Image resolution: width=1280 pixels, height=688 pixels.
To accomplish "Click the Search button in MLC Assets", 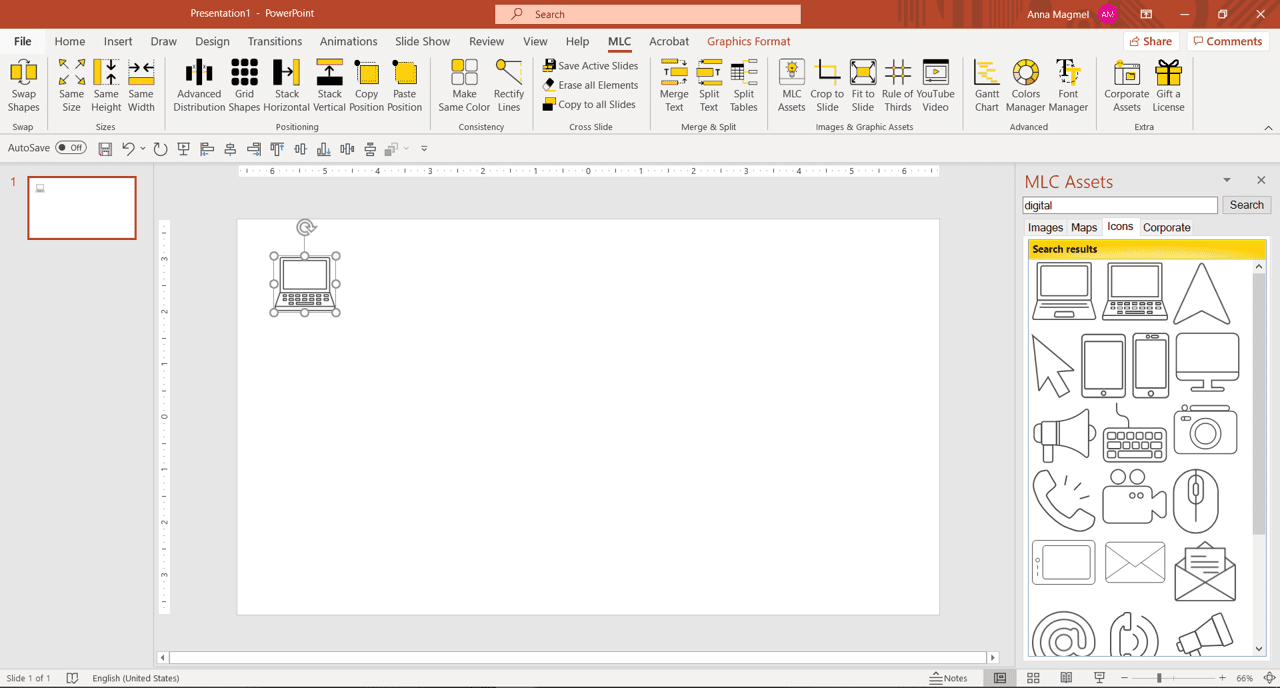I will 1247,205.
